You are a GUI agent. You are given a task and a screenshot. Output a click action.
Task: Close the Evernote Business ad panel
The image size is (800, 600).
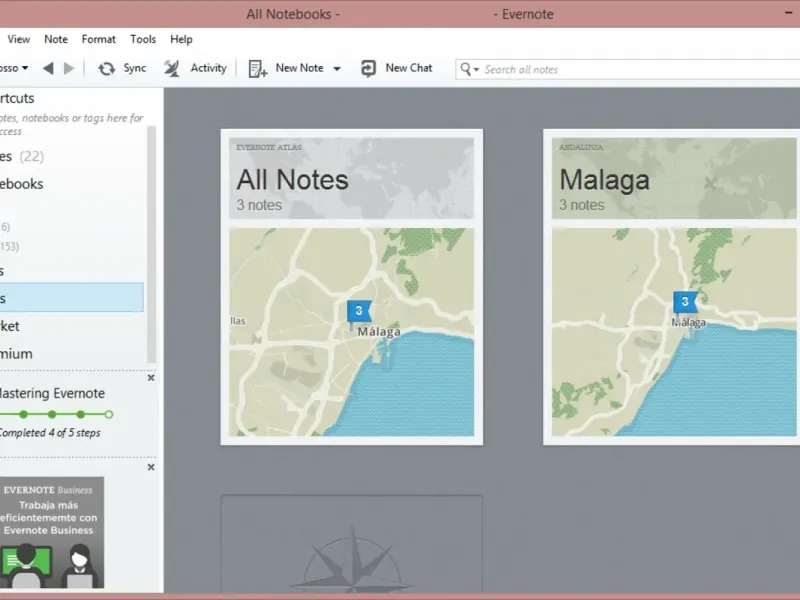click(151, 467)
